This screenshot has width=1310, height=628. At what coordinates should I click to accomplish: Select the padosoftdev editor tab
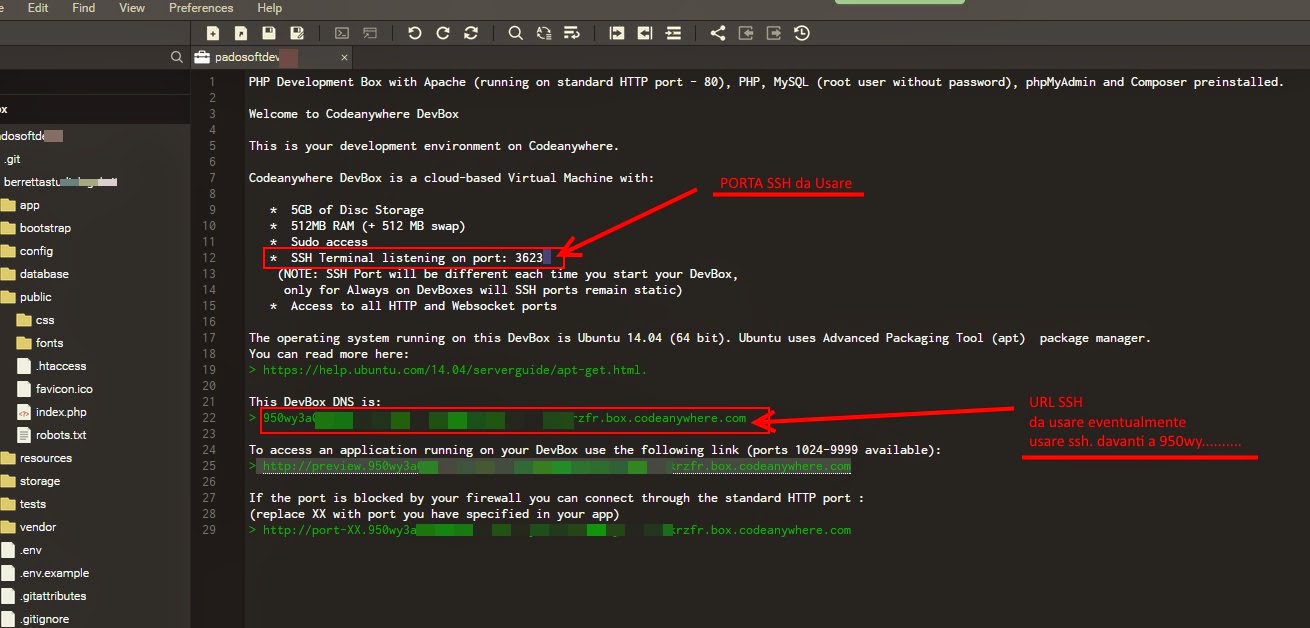point(272,58)
